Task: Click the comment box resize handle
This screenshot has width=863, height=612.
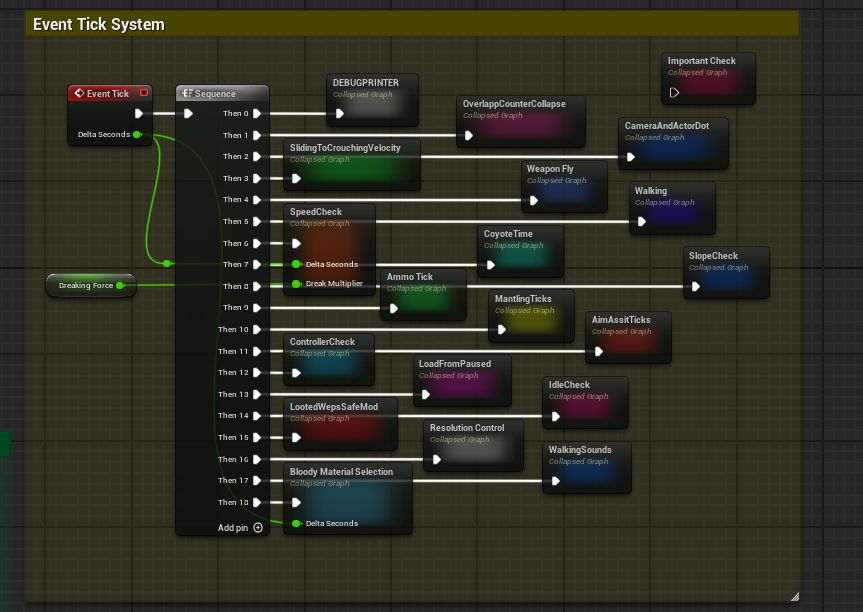Action: pyautogui.click(x=794, y=596)
